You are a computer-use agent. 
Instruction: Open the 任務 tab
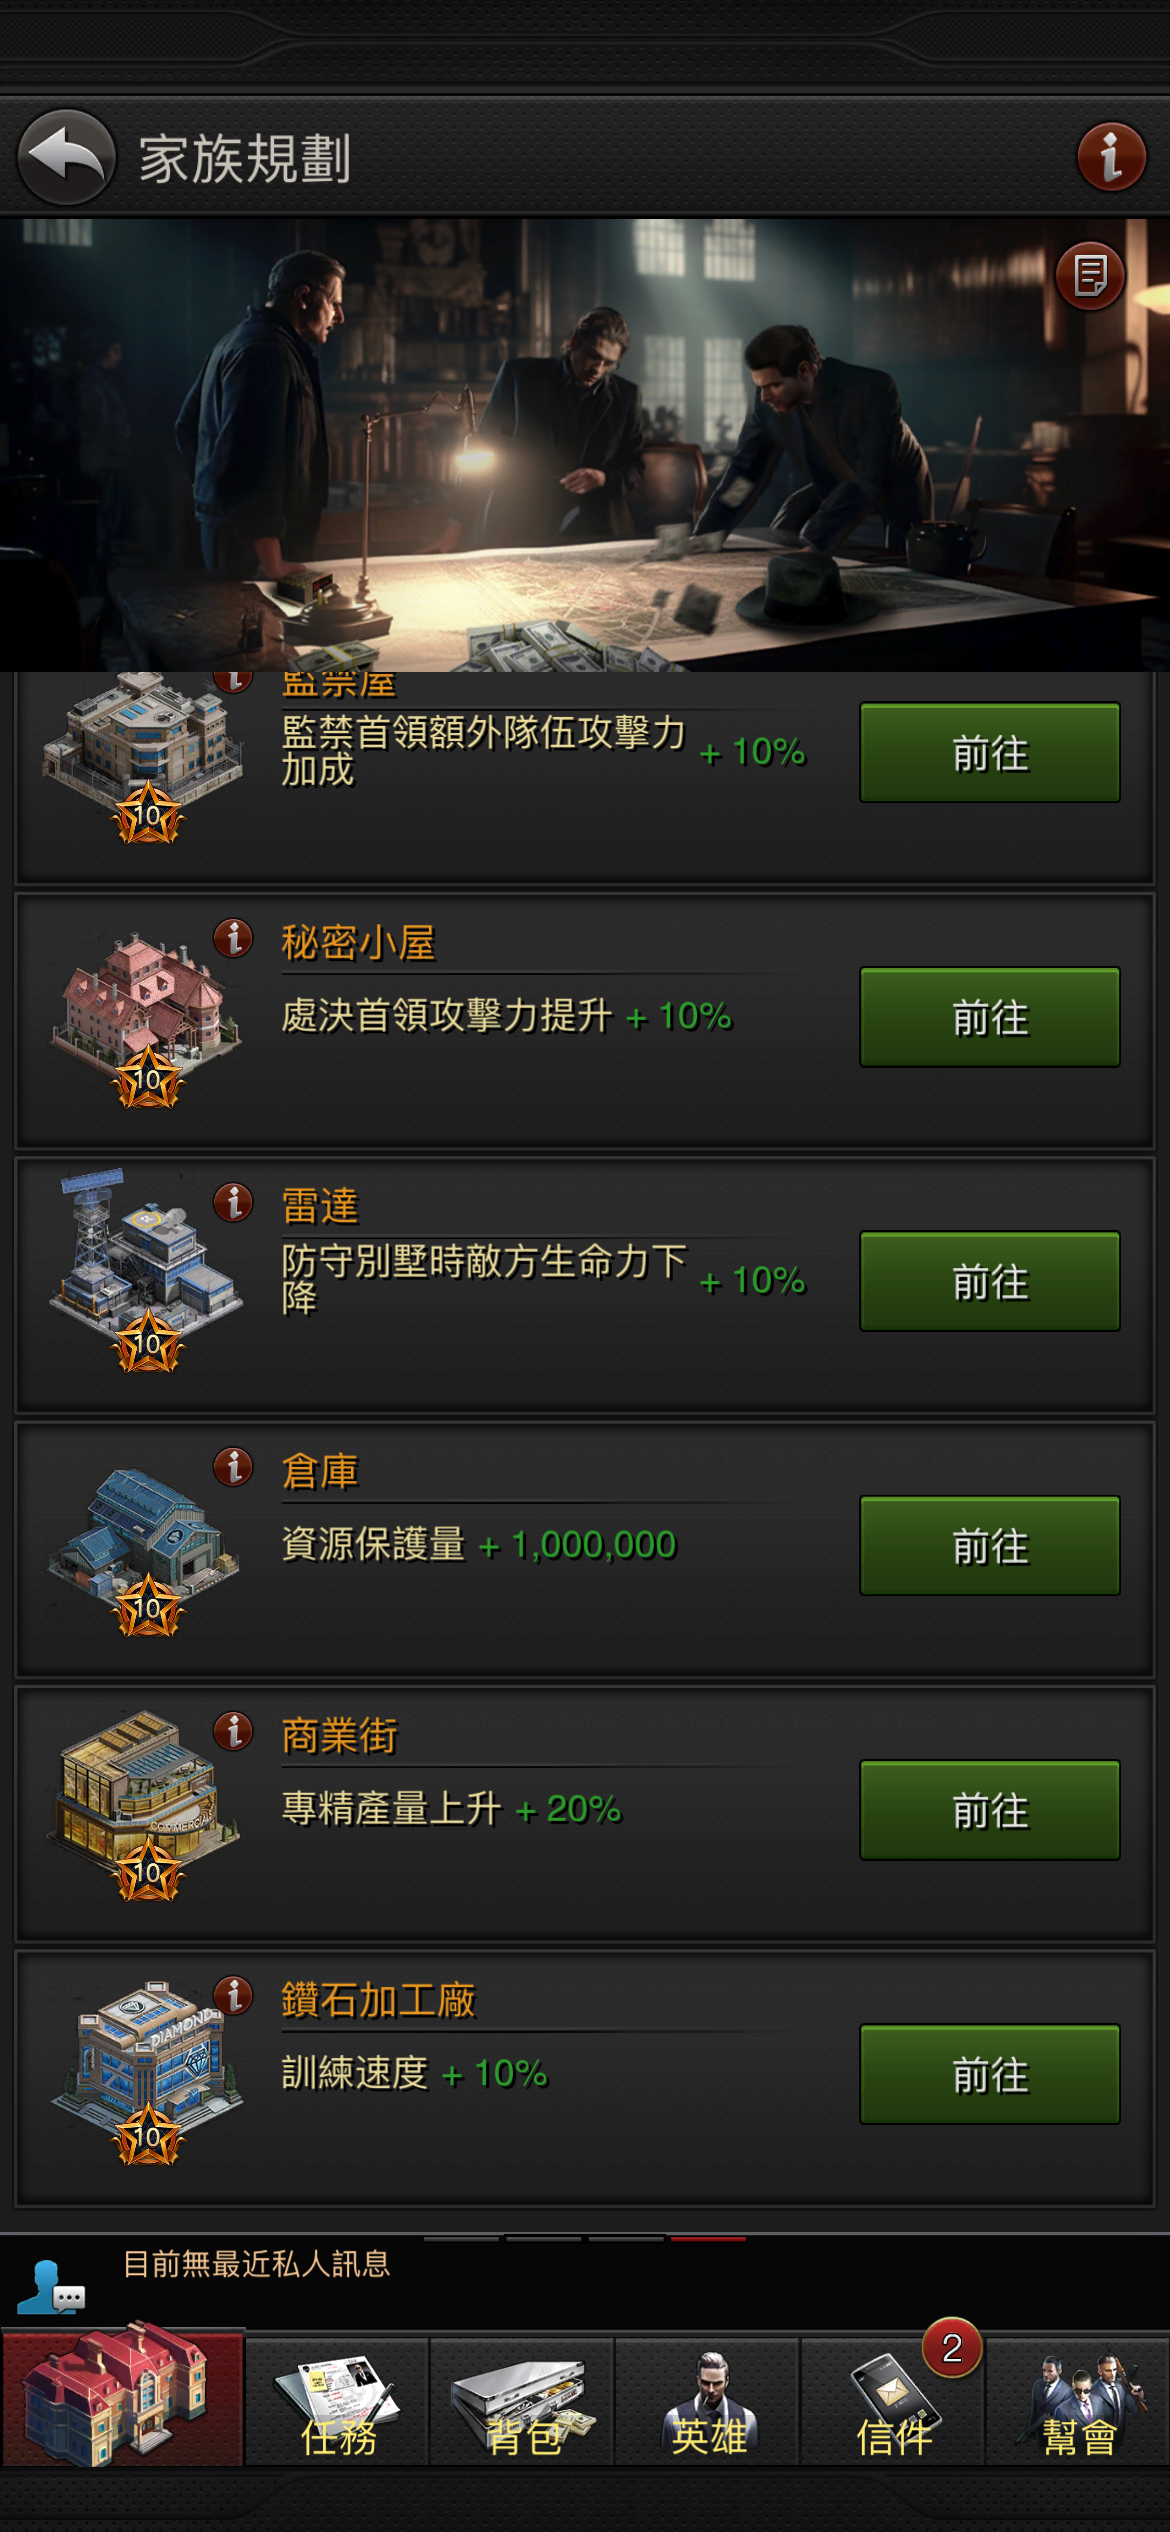pyautogui.click(x=338, y=2402)
